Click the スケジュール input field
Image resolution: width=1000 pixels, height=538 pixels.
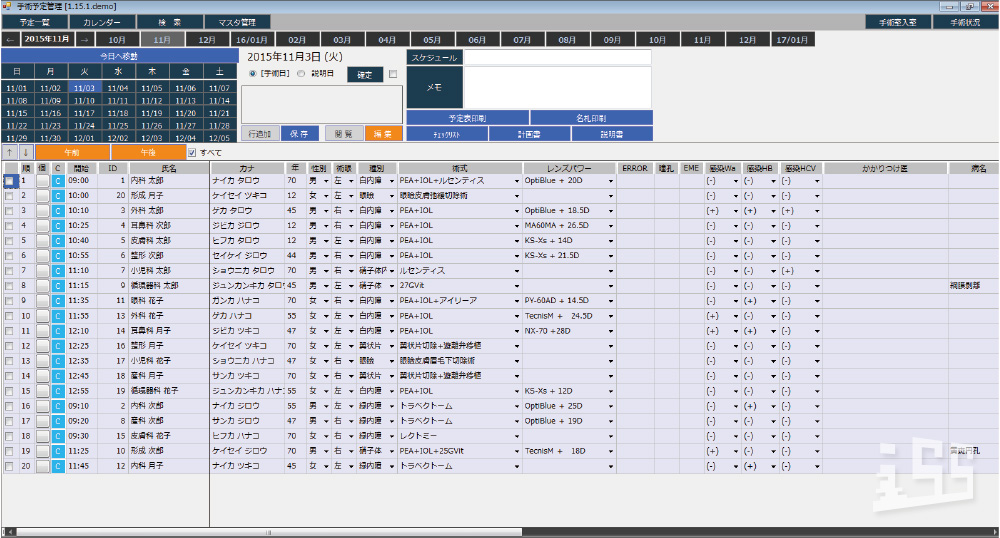tap(557, 57)
